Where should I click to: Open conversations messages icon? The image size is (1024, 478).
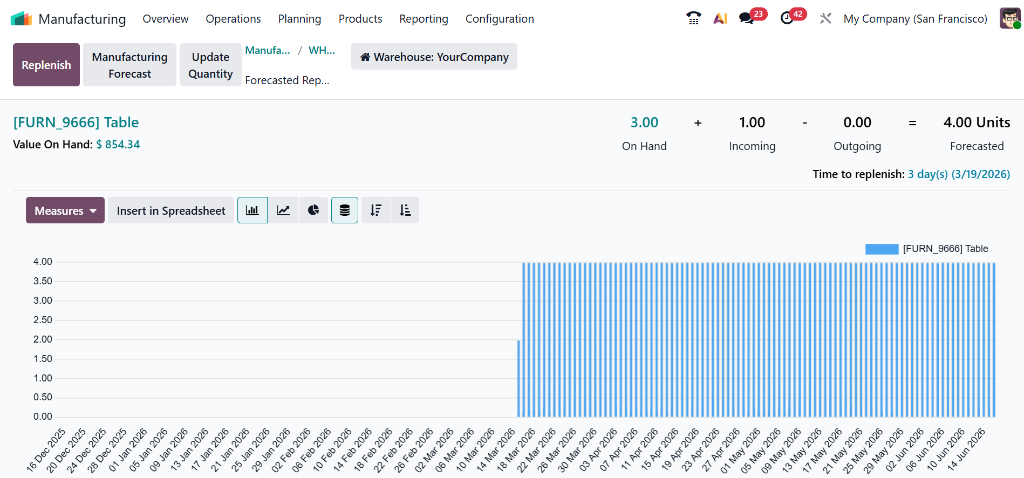[x=747, y=19]
